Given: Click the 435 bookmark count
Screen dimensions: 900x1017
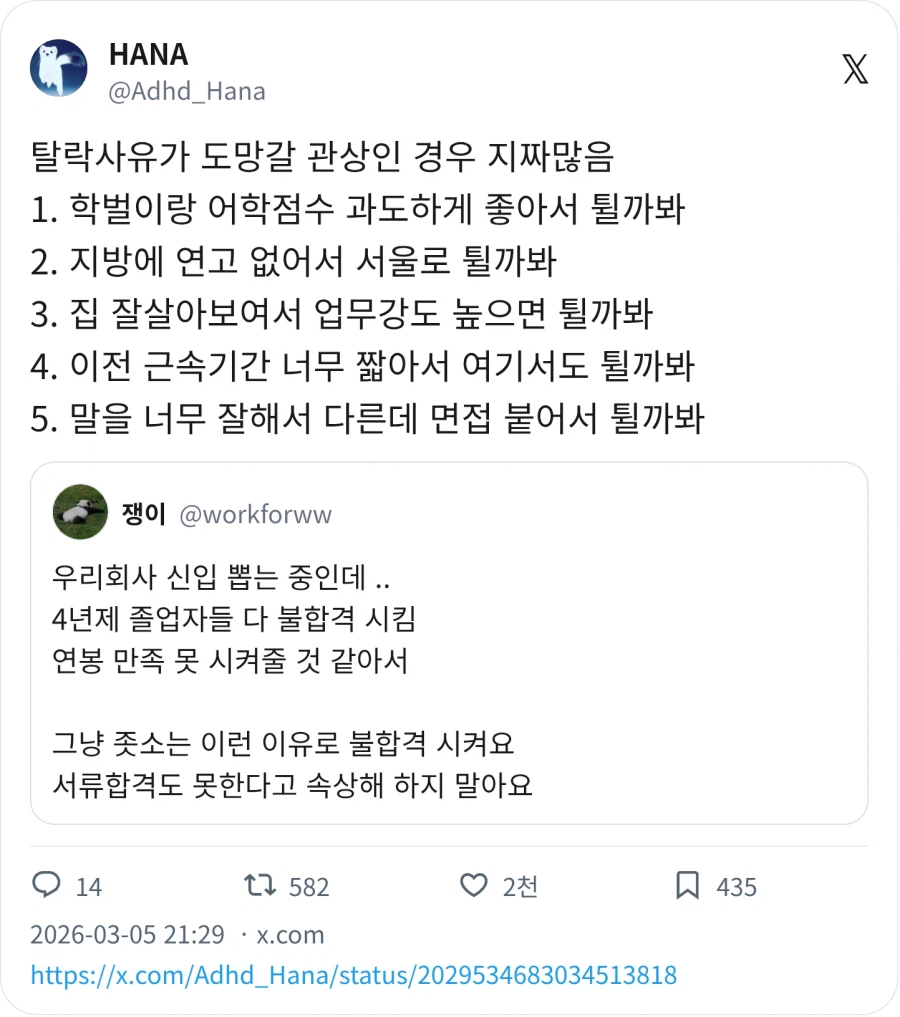Looking at the screenshot, I should pos(737,885).
